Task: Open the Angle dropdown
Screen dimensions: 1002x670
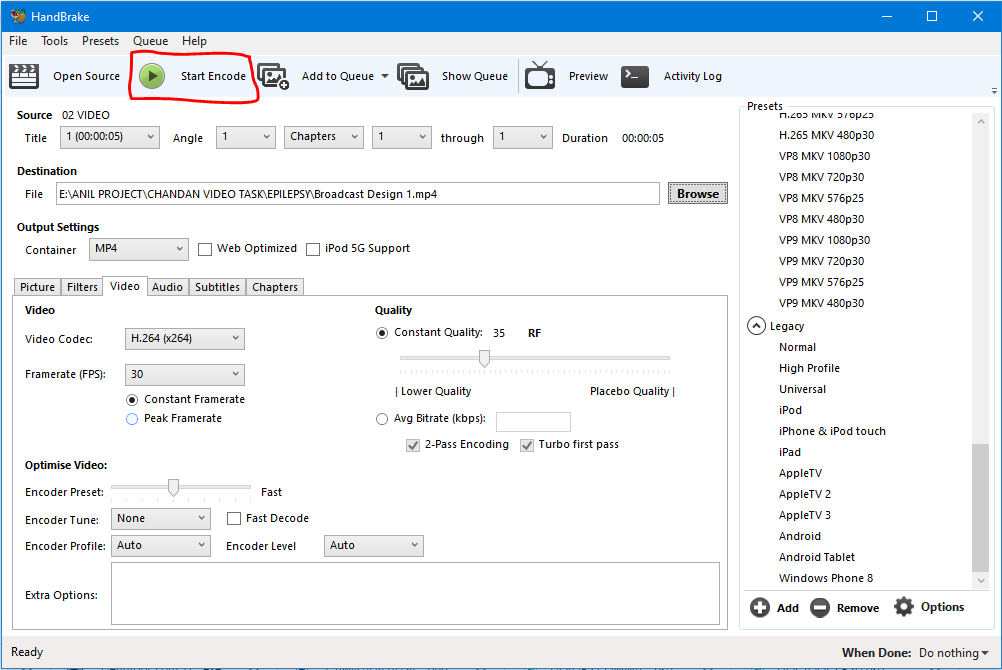Action: [246, 137]
